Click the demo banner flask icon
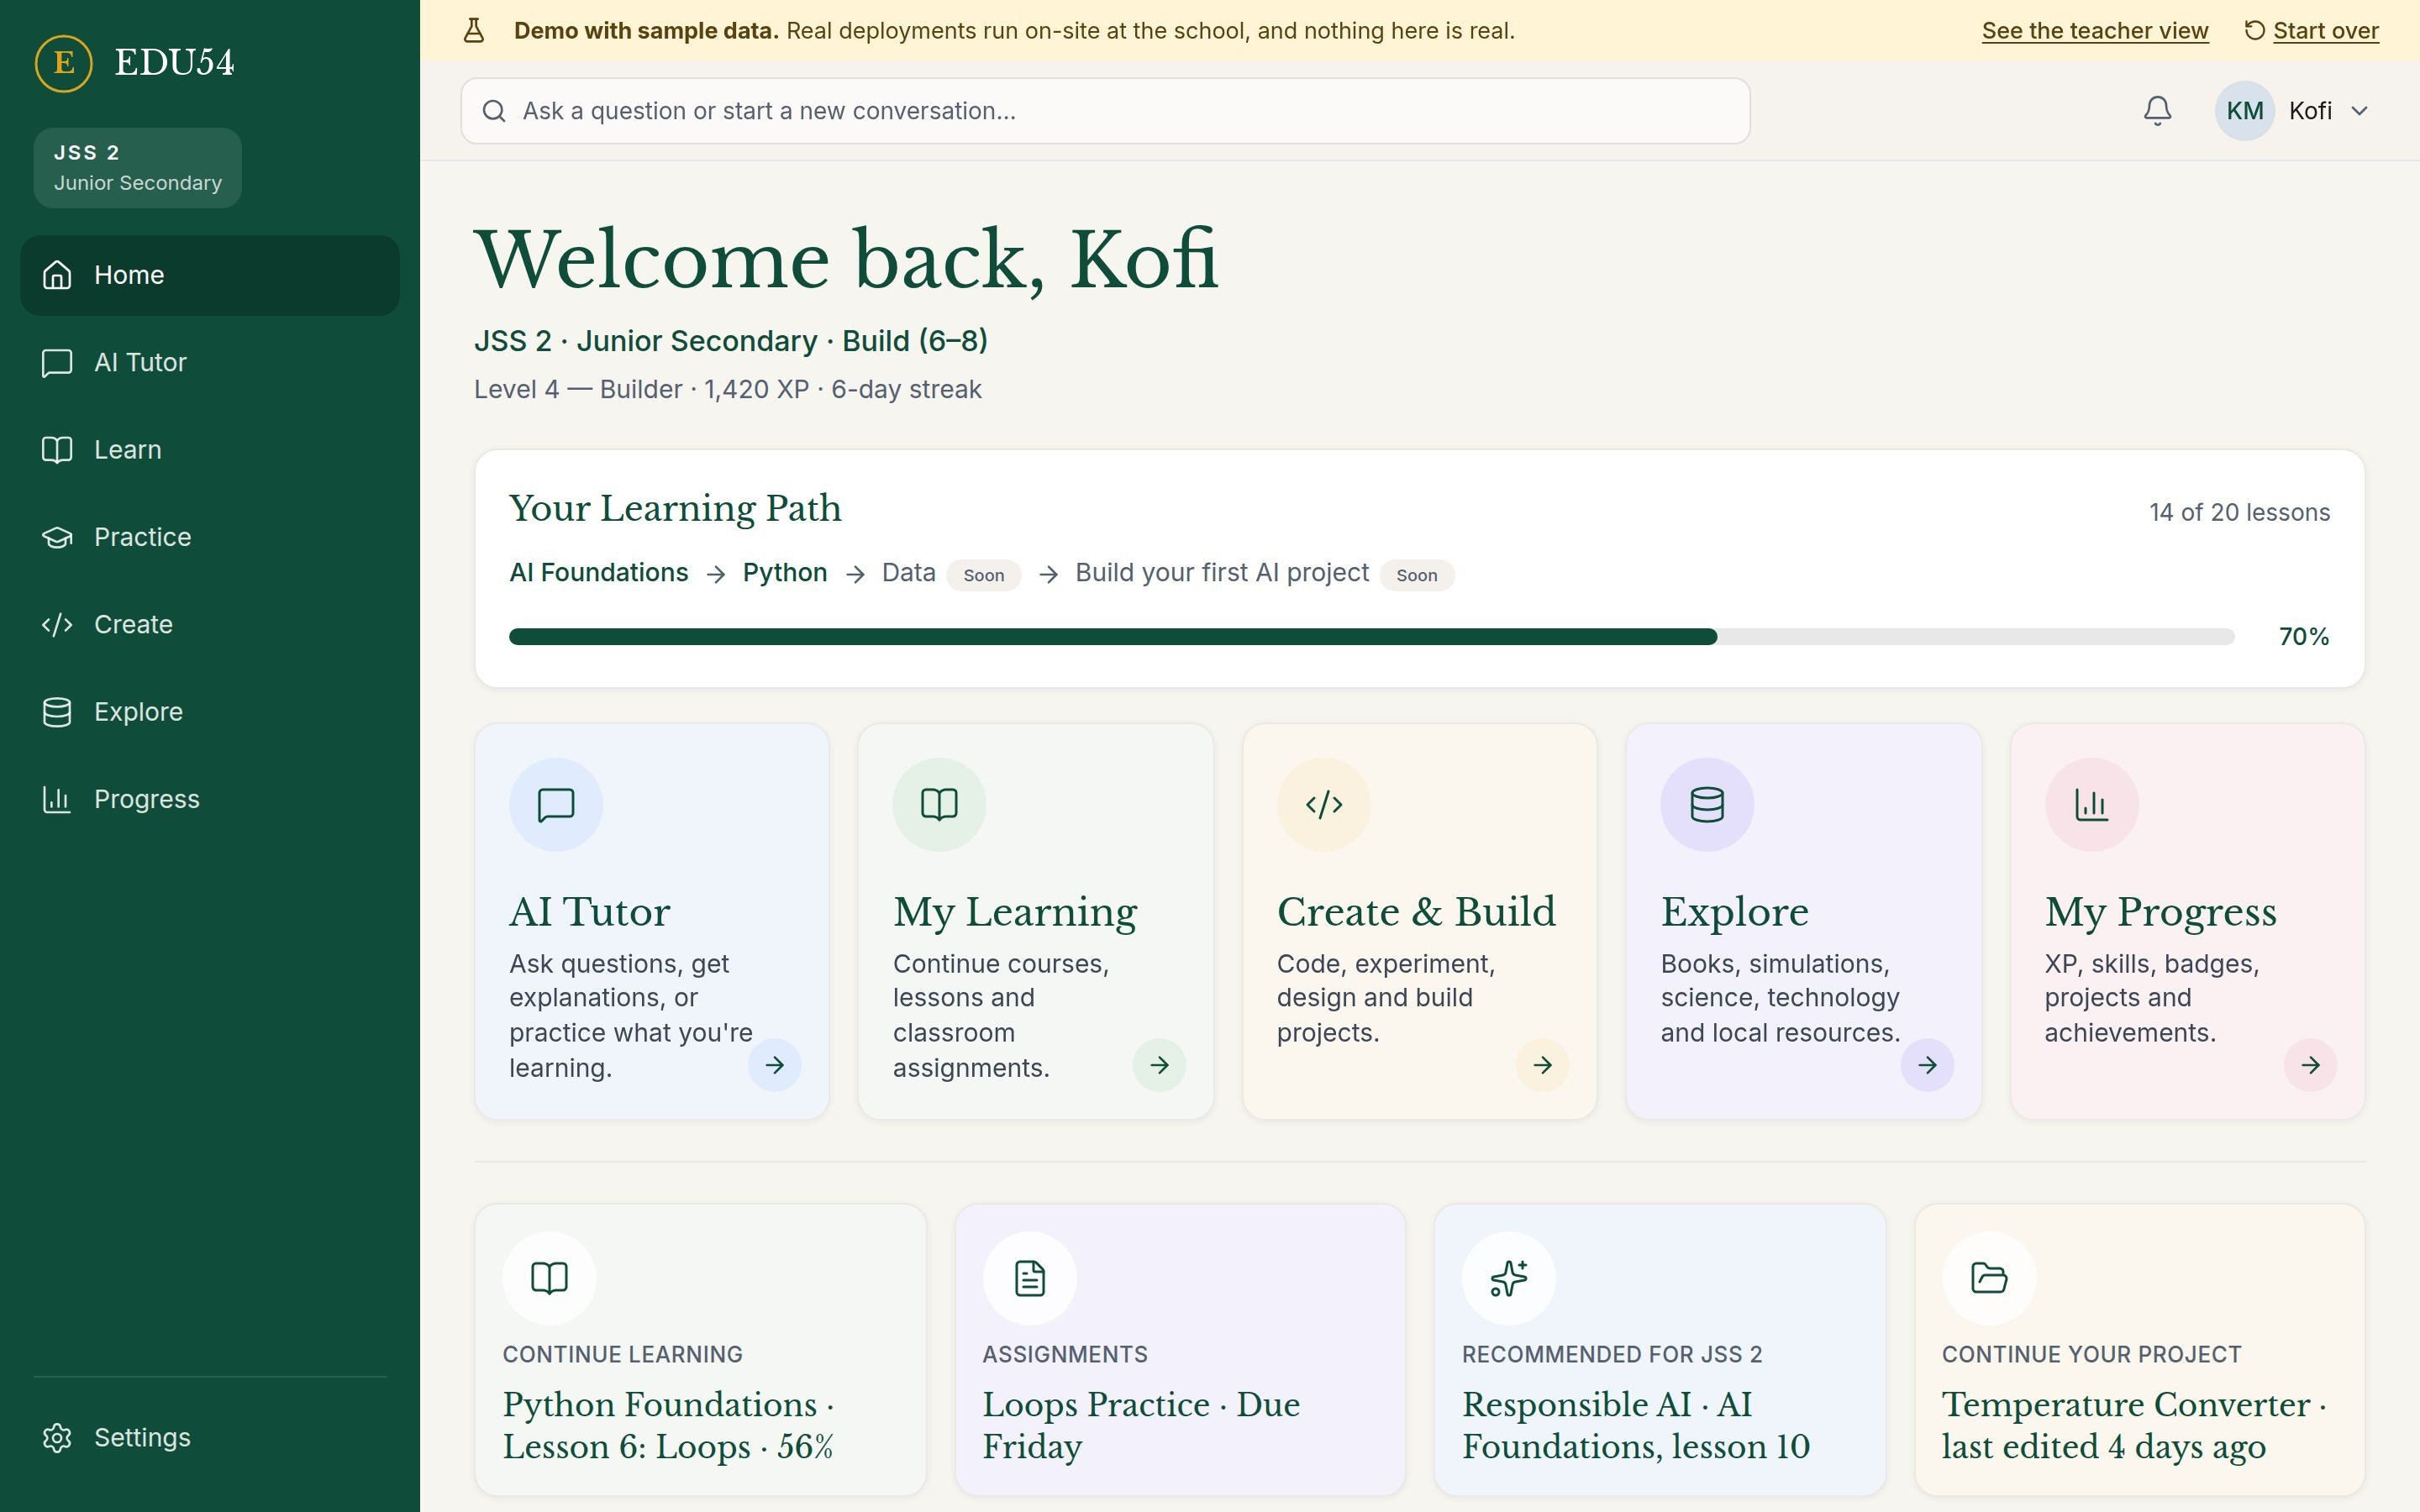The height and width of the screenshot is (1512, 2420). click(474, 31)
